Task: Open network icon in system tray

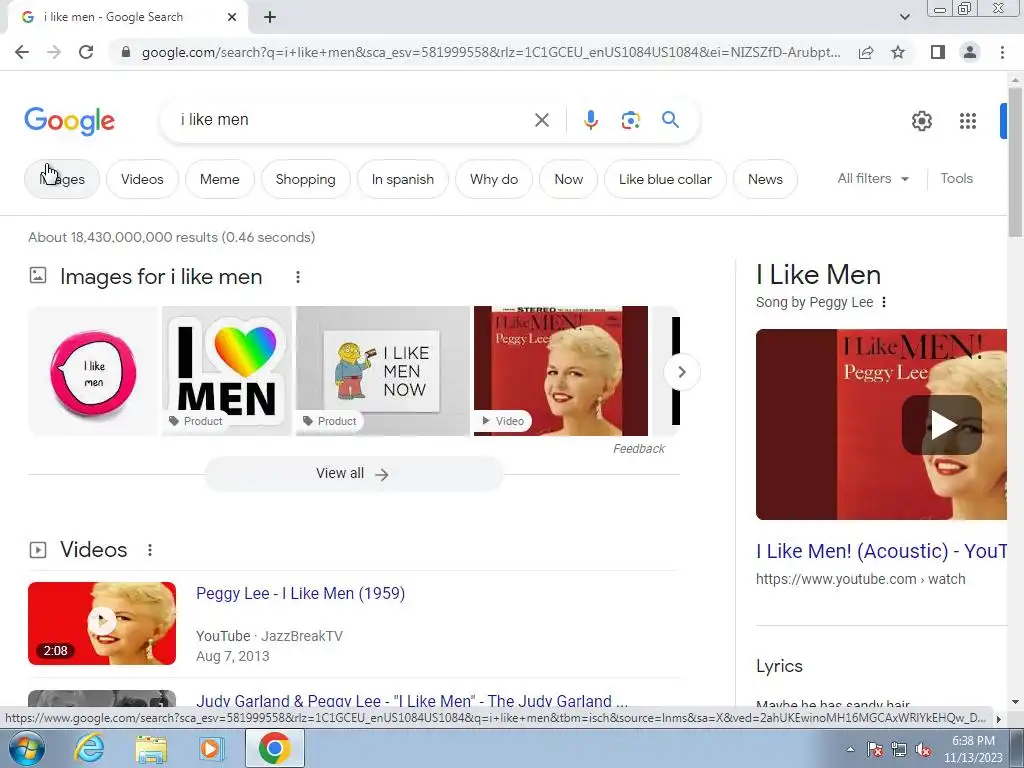Action: click(899, 750)
